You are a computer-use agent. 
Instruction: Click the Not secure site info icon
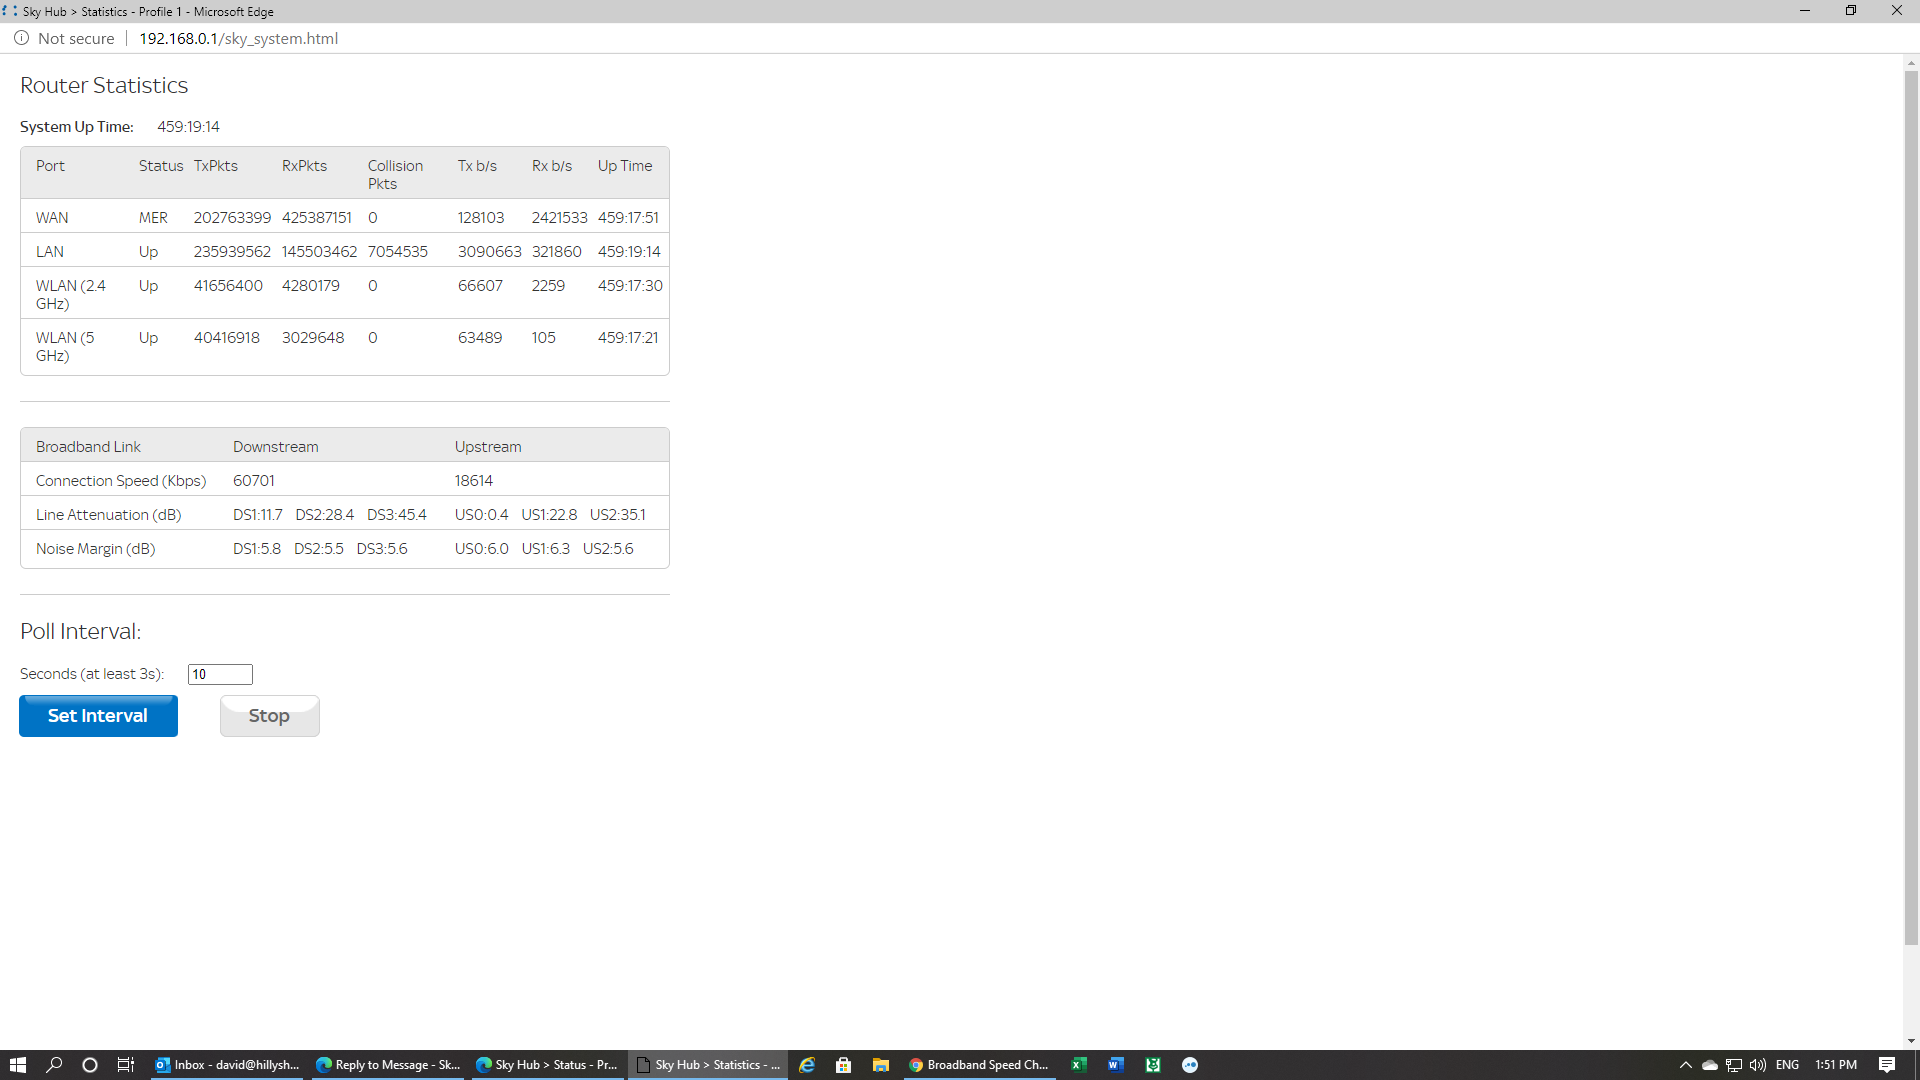click(x=21, y=38)
